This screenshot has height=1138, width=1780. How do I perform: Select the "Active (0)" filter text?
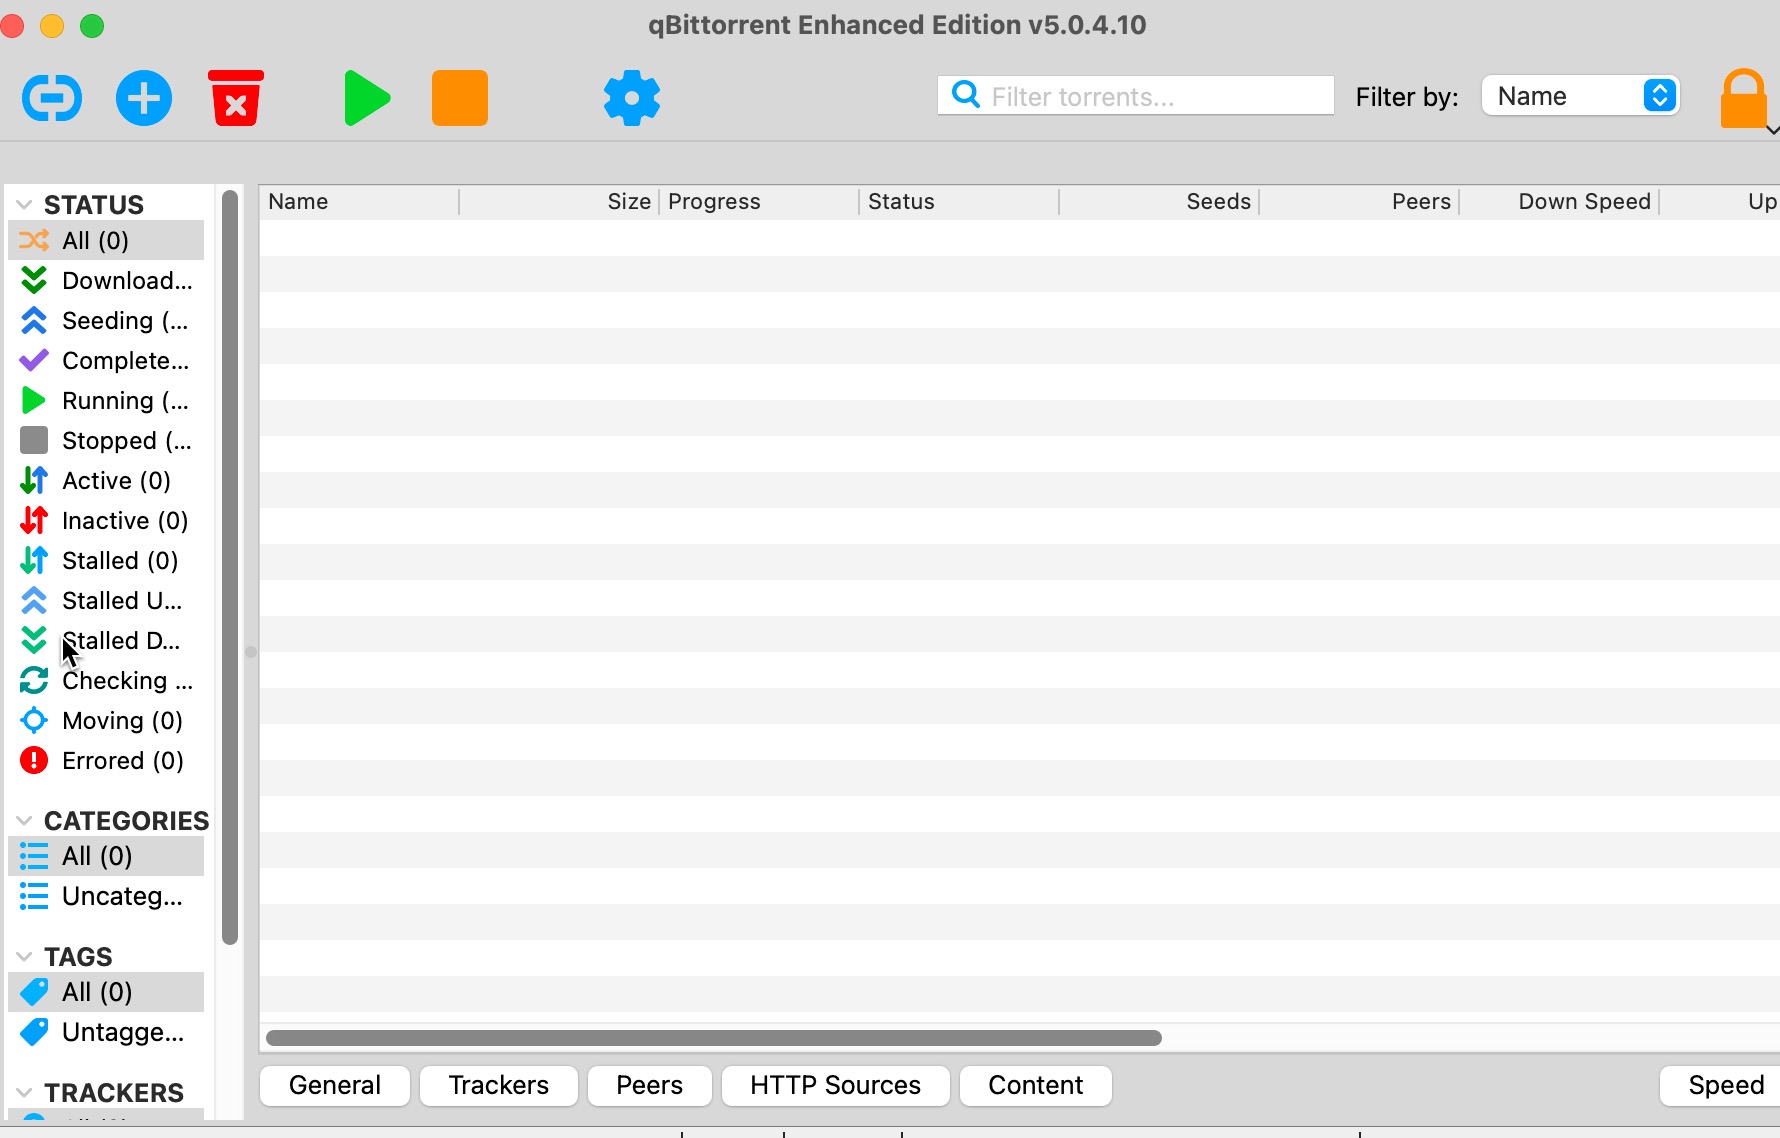tap(116, 481)
